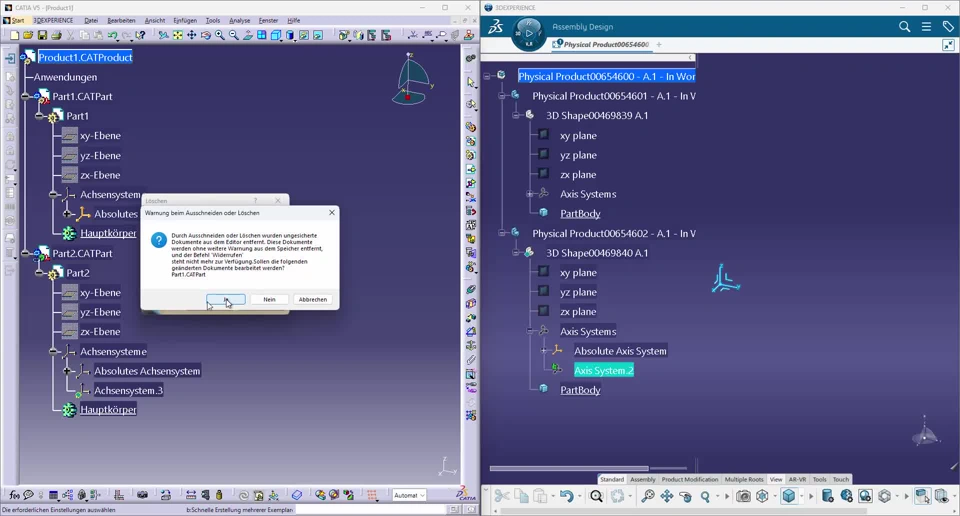Open the Hilfe menu
The image size is (960, 516).
(294, 20)
